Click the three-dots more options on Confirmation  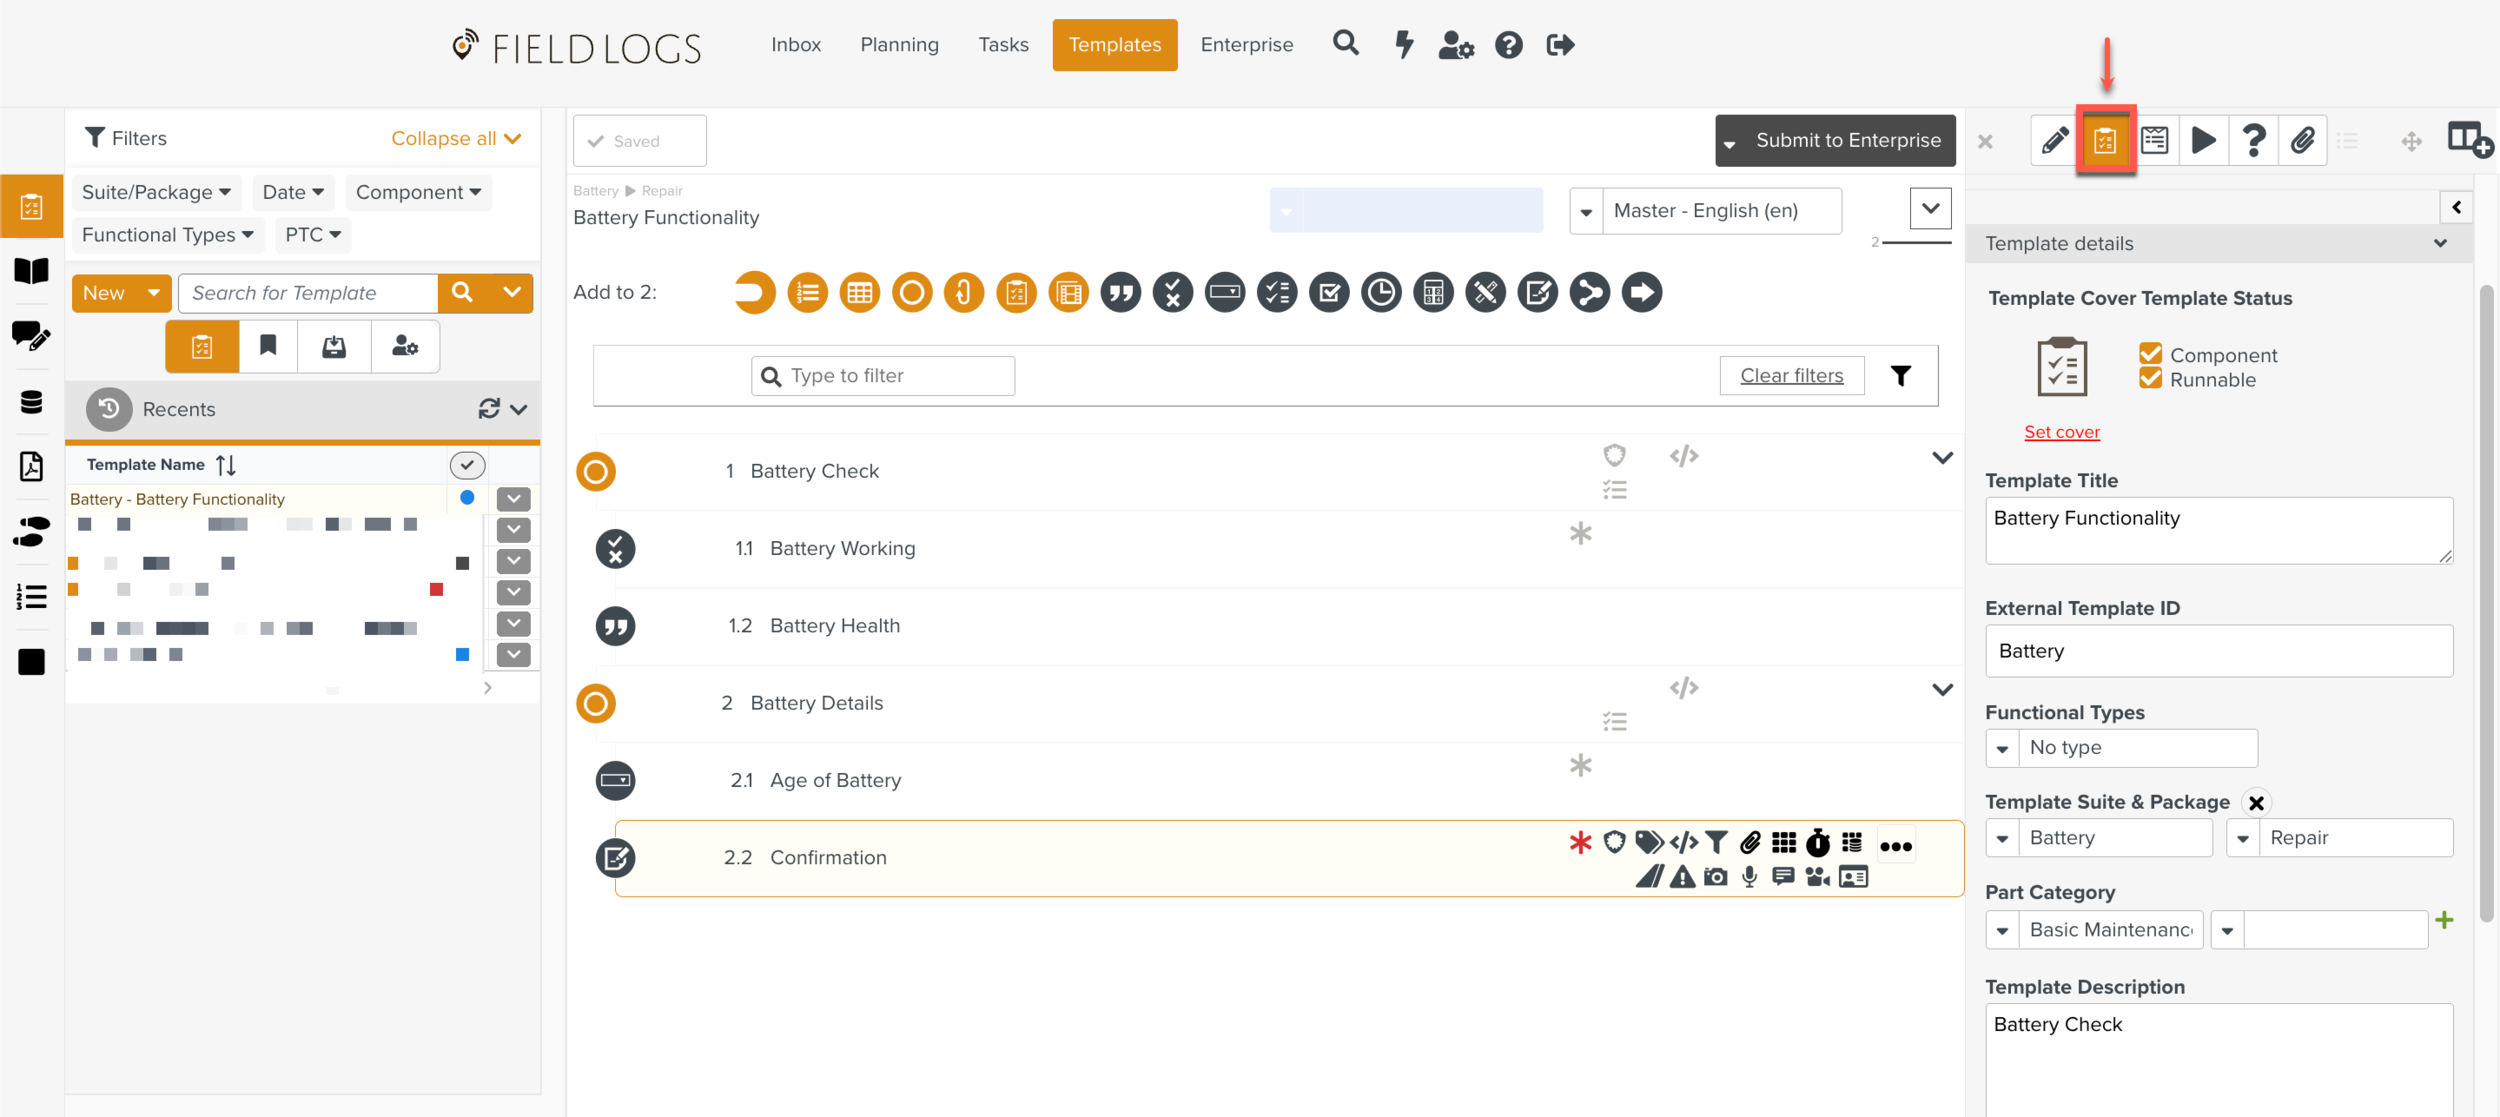(1895, 846)
